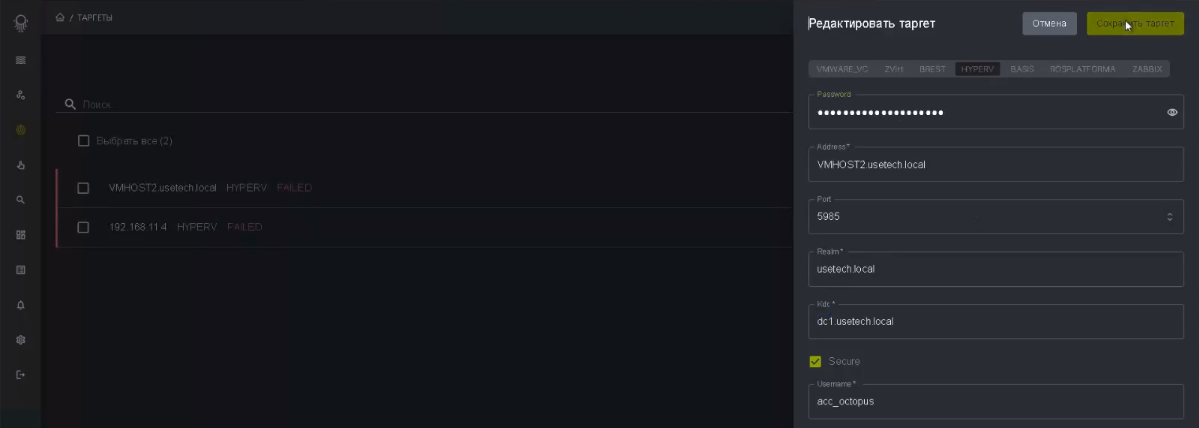
Task: Select the yellow targets icon in sidebar
Action: 21,130
